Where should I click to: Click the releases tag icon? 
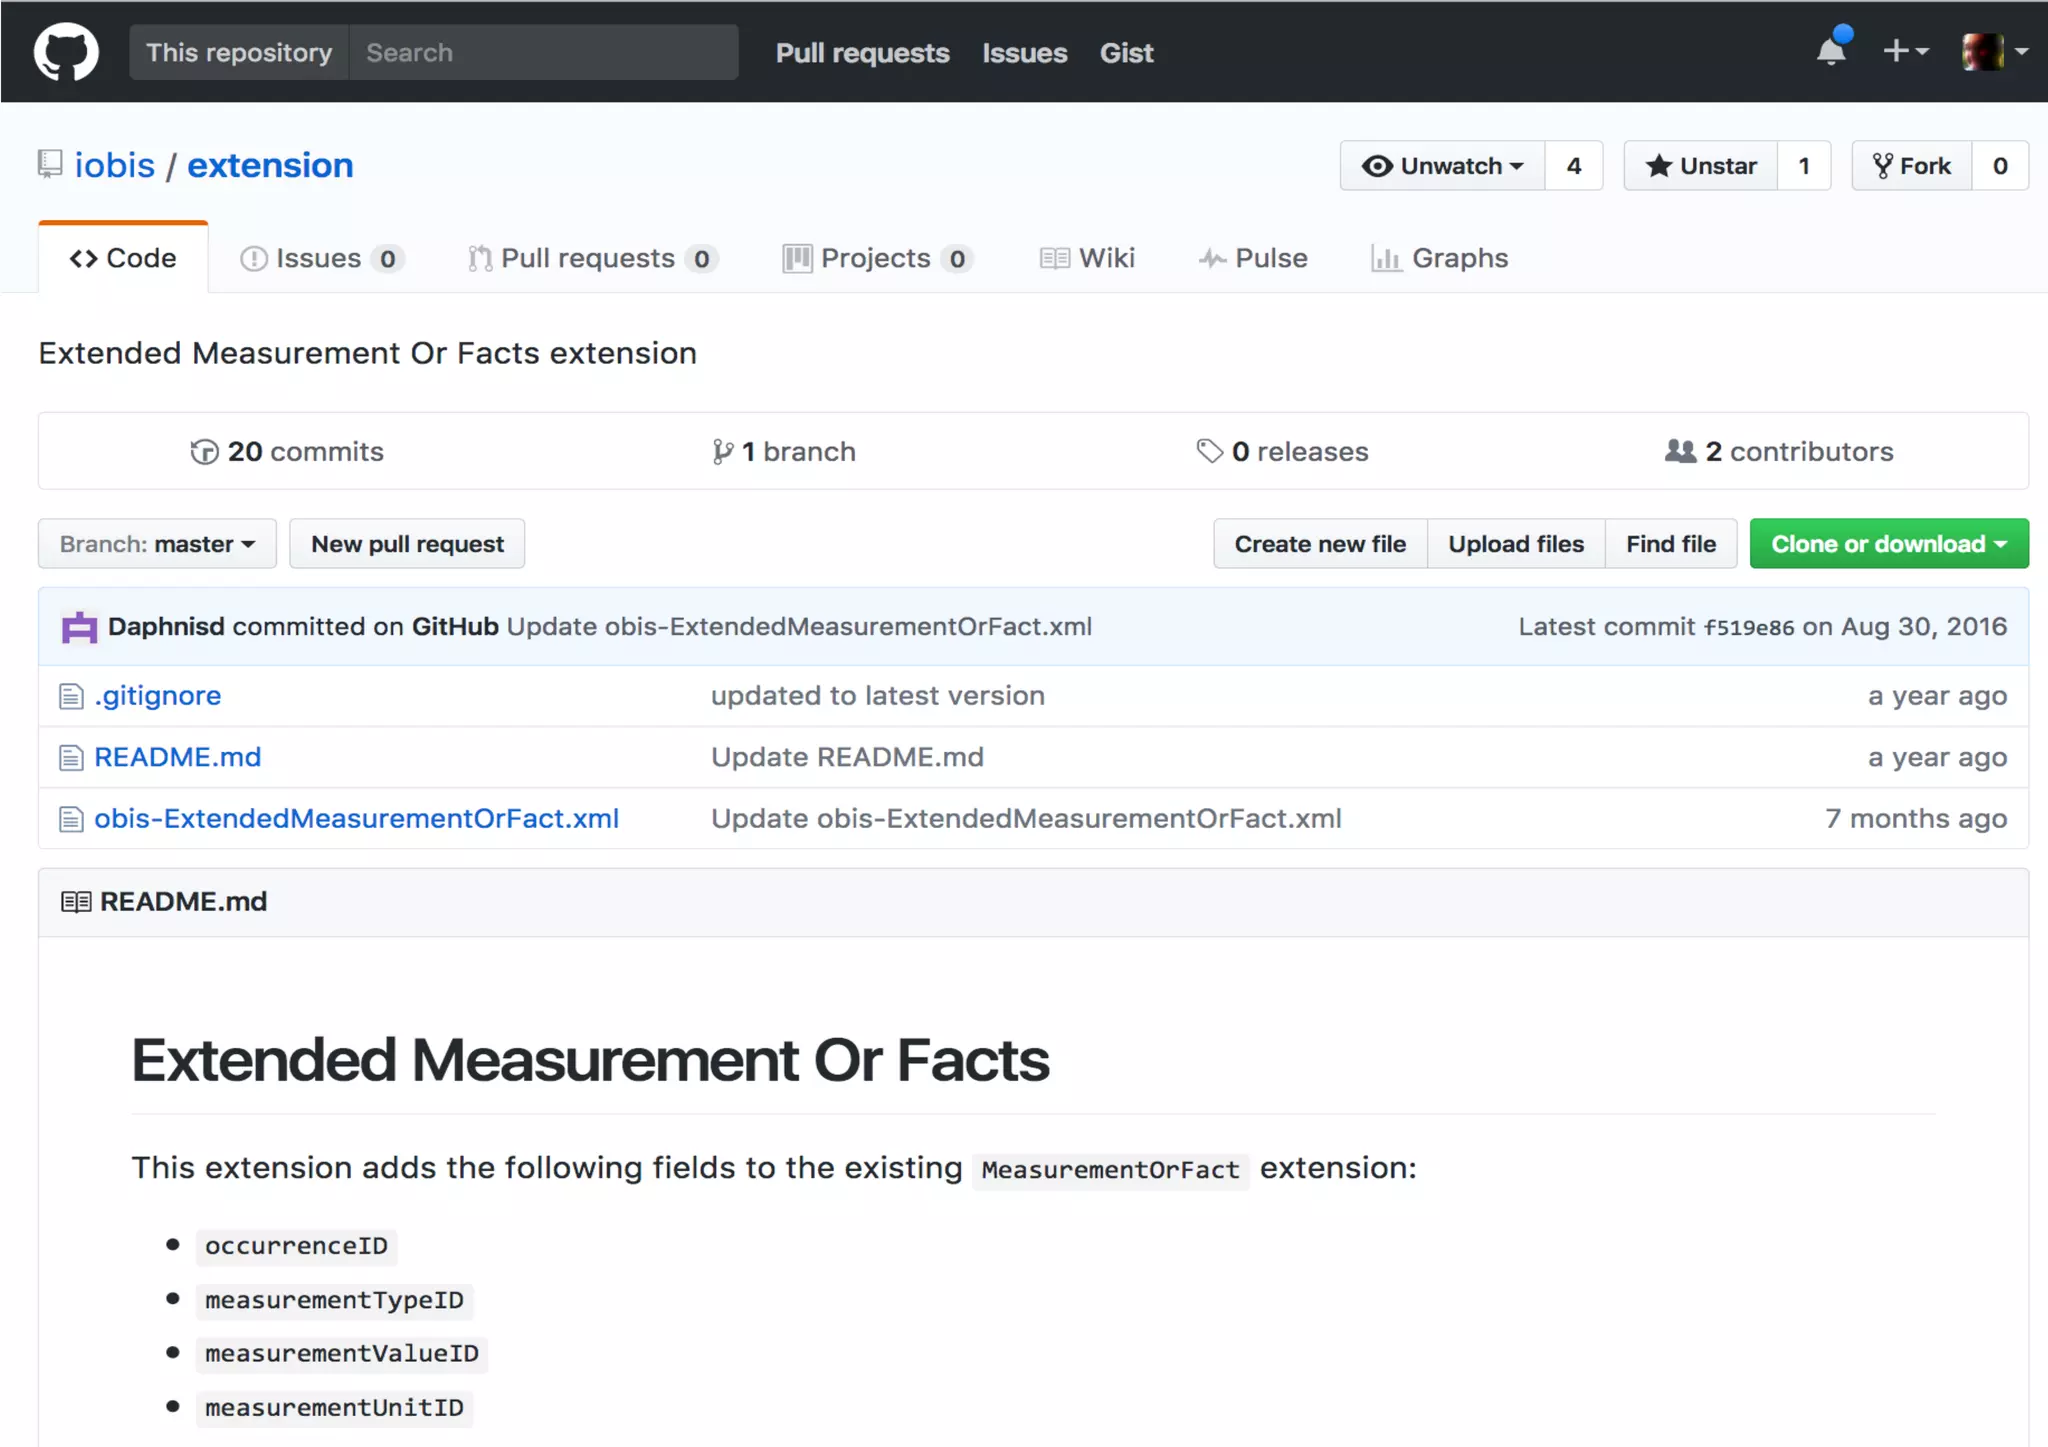(1209, 452)
